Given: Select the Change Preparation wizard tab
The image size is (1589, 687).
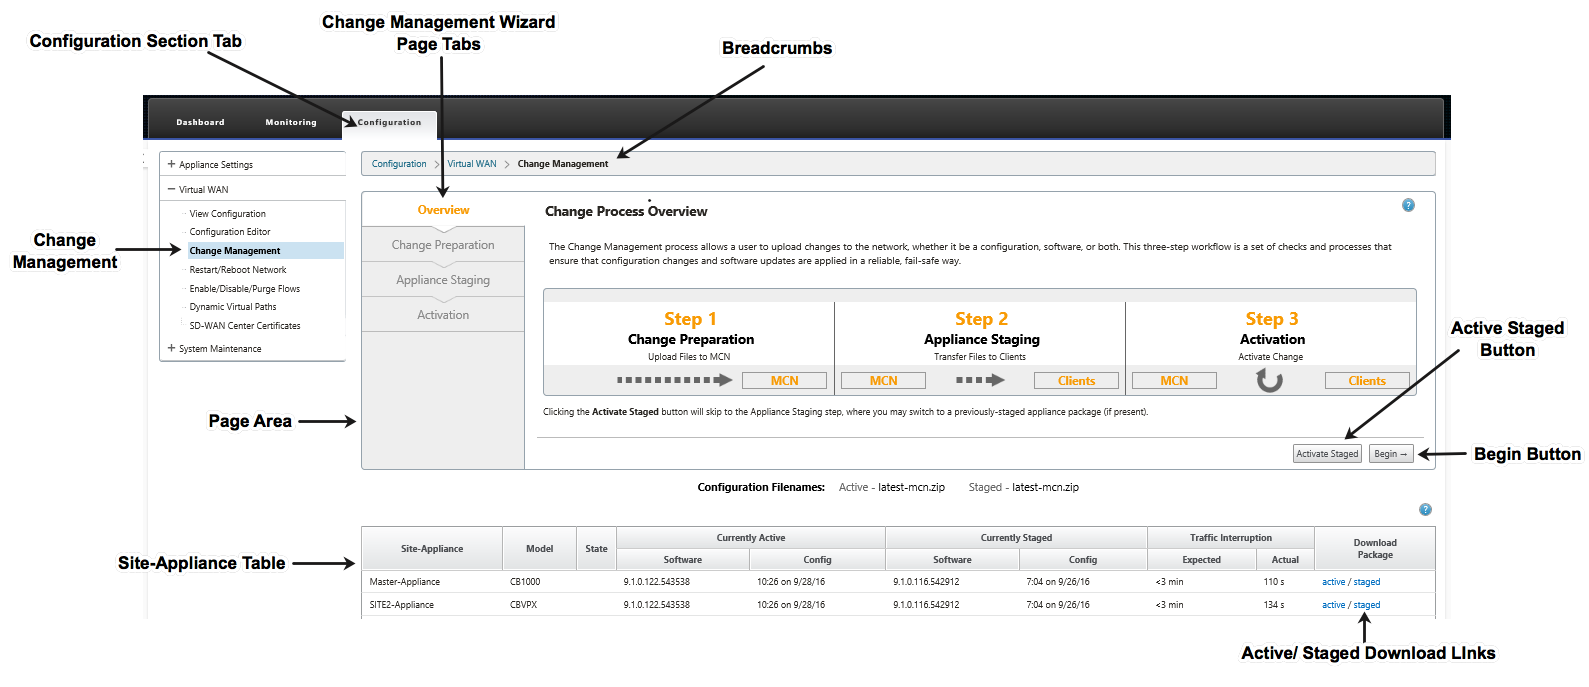Looking at the screenshot, I should point(443,245).
